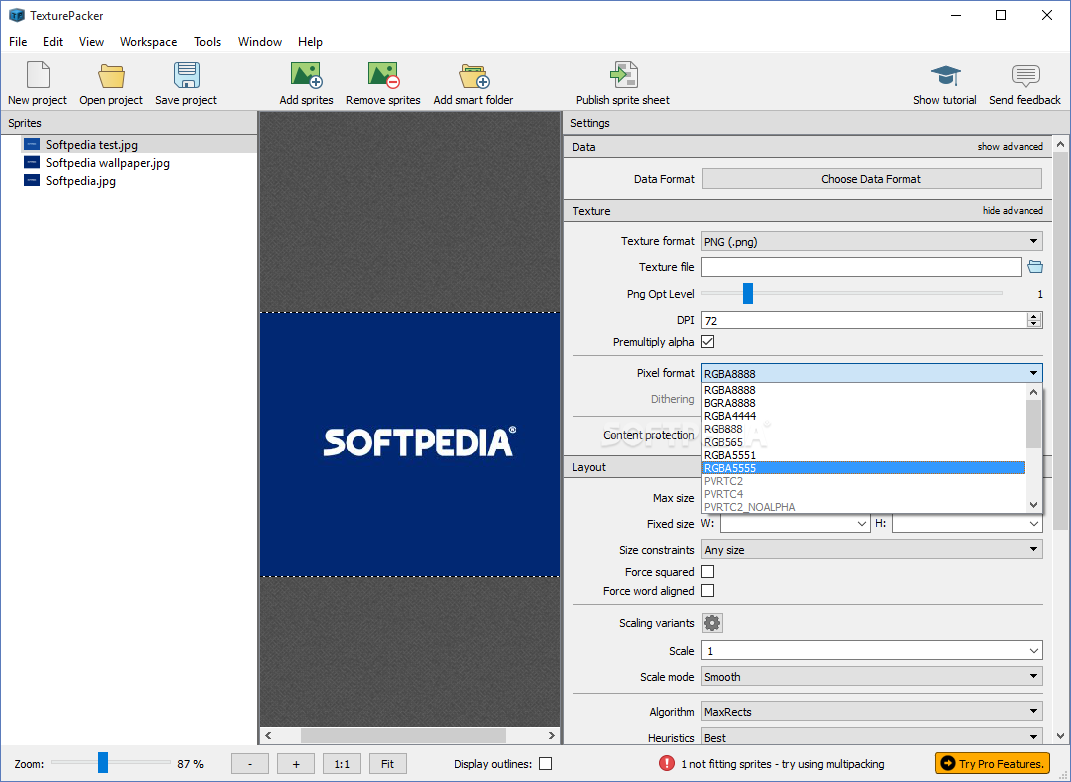Click the red warning icon in status bar
This screenshot has width=1071, height=782.
point(667,764)
